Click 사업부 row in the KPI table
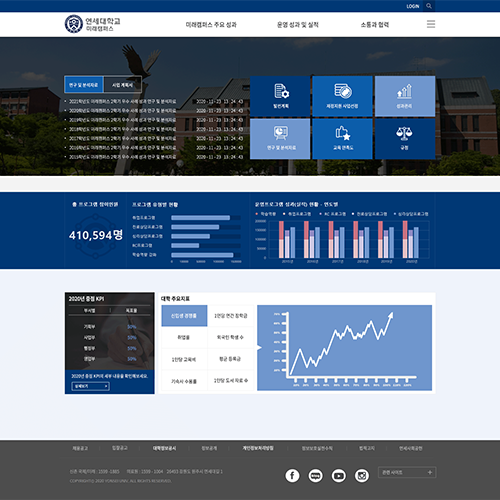Screen dimensions: 500x500 [109, 338]
